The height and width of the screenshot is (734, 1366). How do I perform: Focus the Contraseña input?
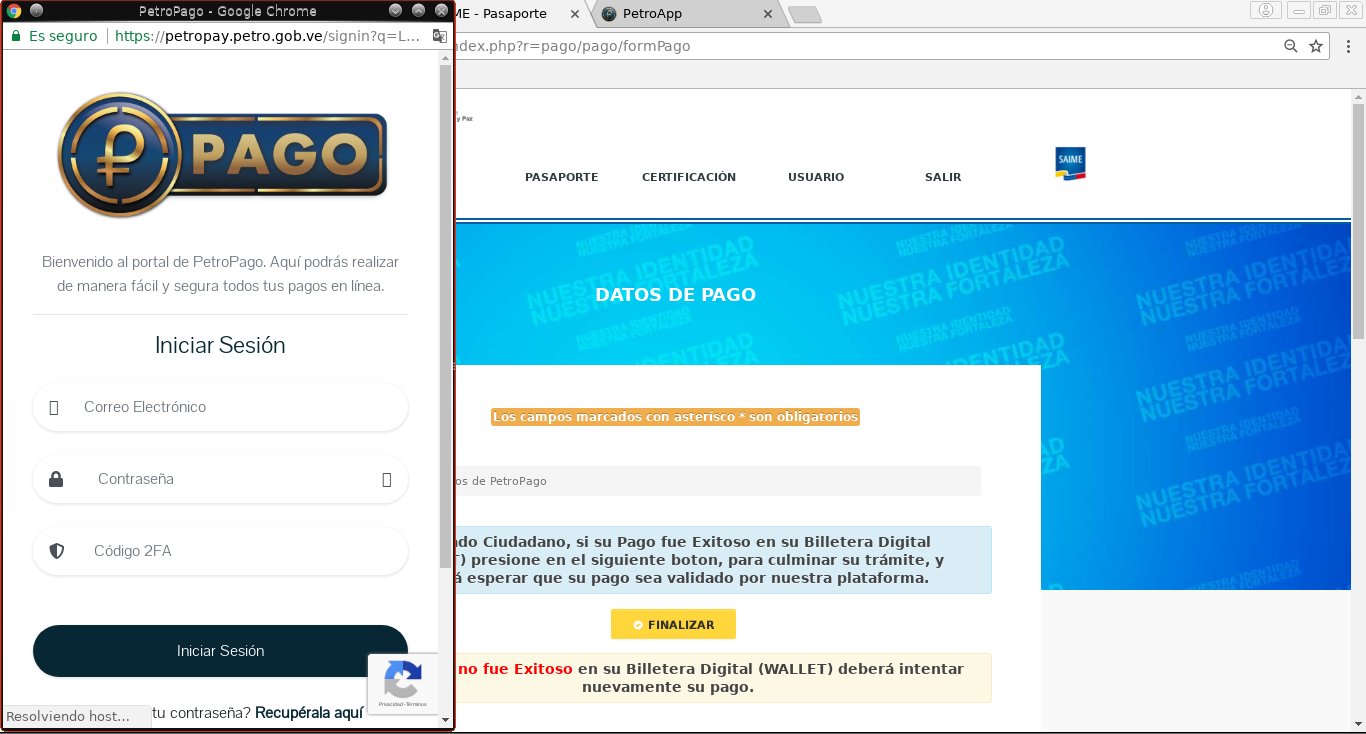(x=220, y=479)
